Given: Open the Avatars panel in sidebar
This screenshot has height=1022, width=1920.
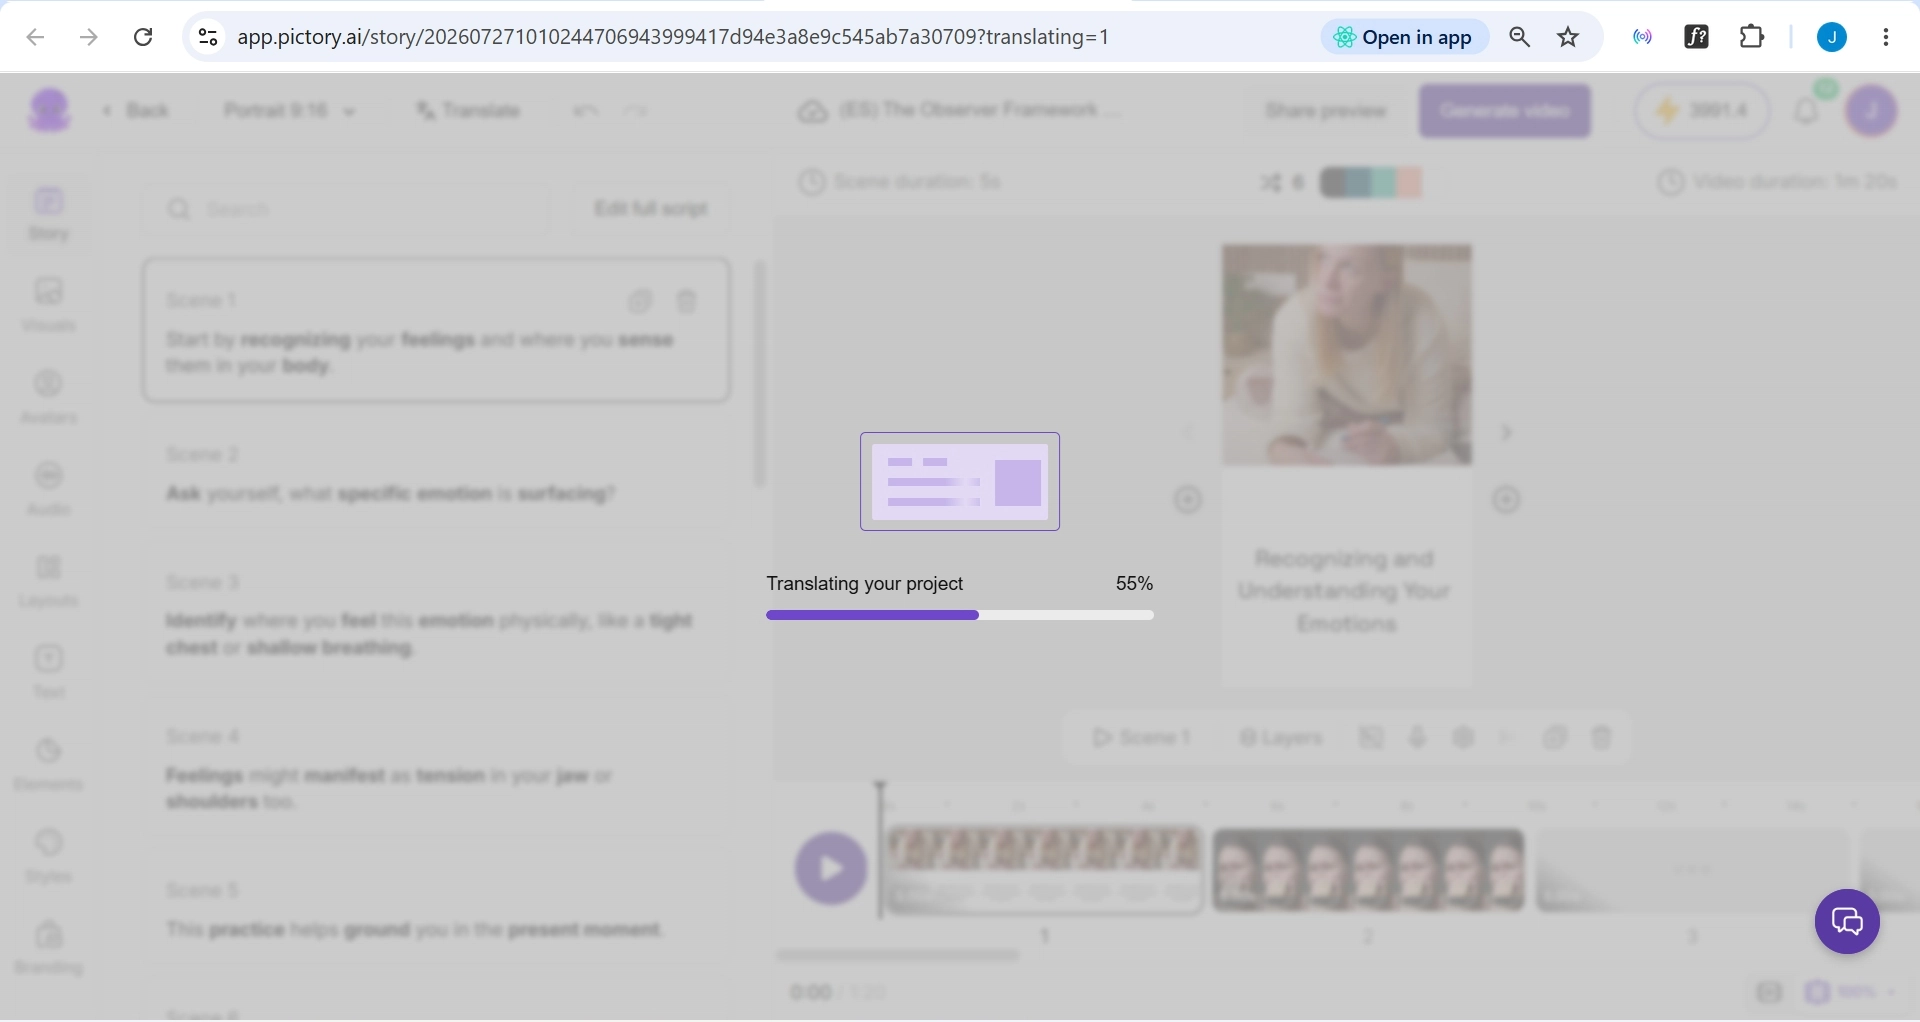Looking at the screenshot, I should point(48,397).
